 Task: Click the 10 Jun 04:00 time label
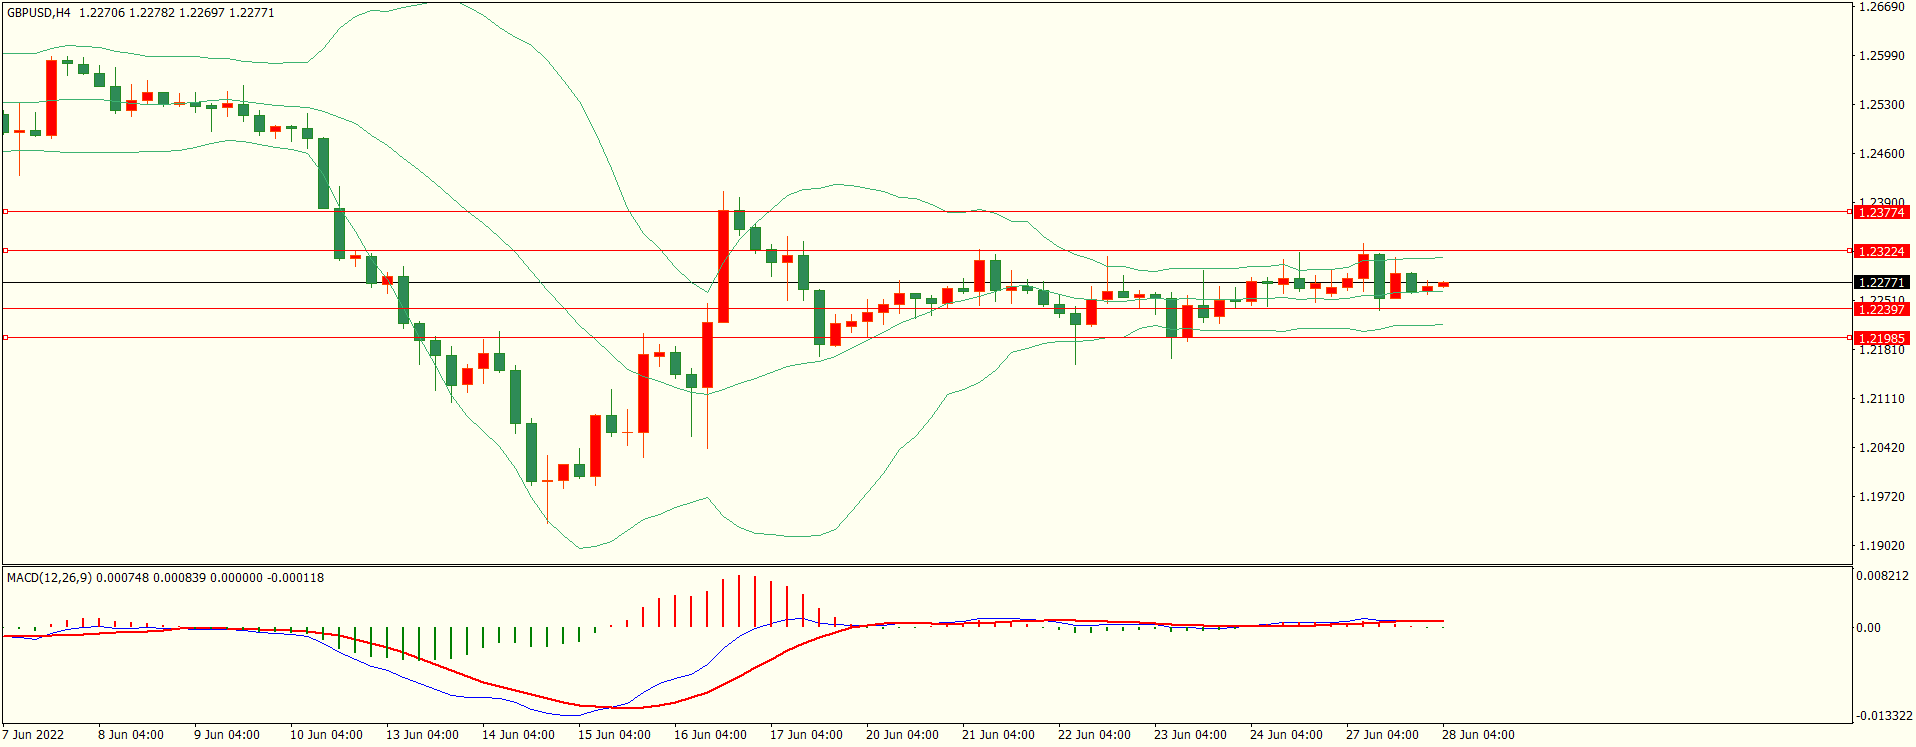tap(326, 735)
